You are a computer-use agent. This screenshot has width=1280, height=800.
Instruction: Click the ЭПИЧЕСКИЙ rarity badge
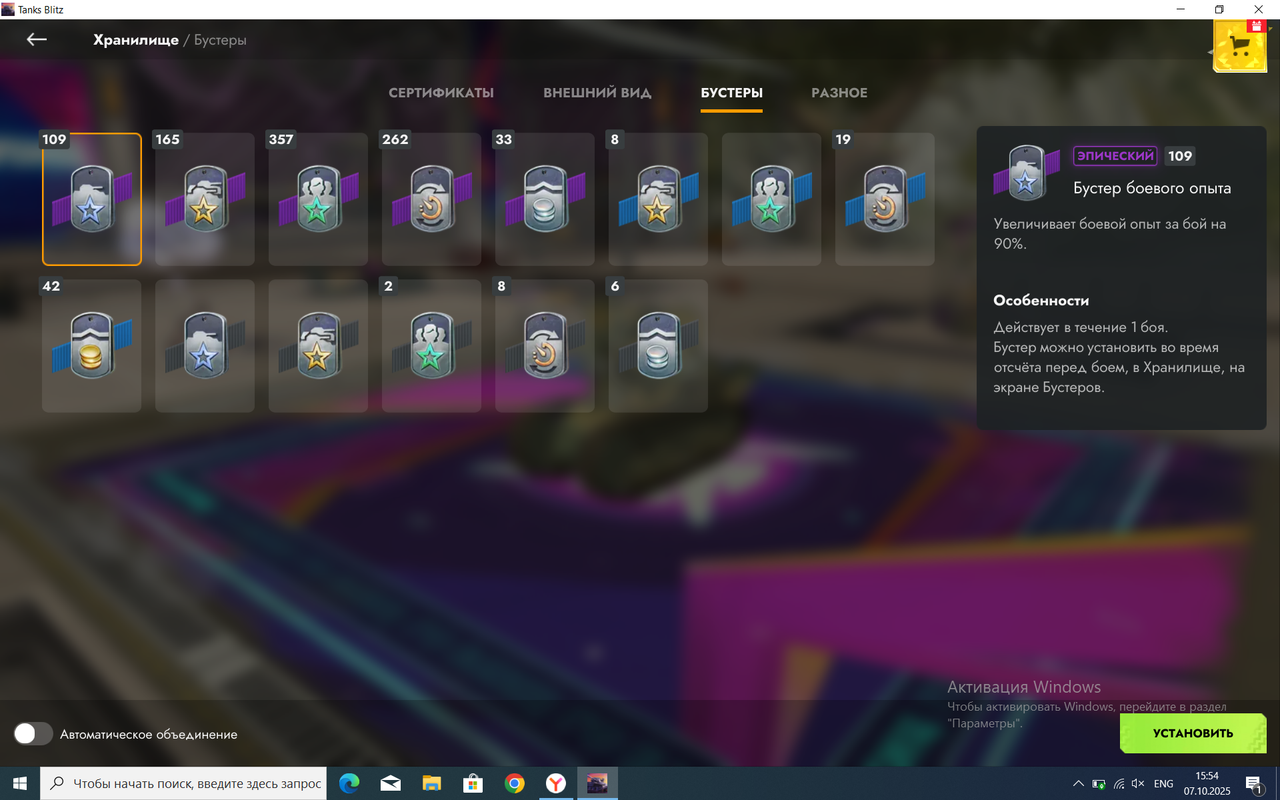(1115, 156)
